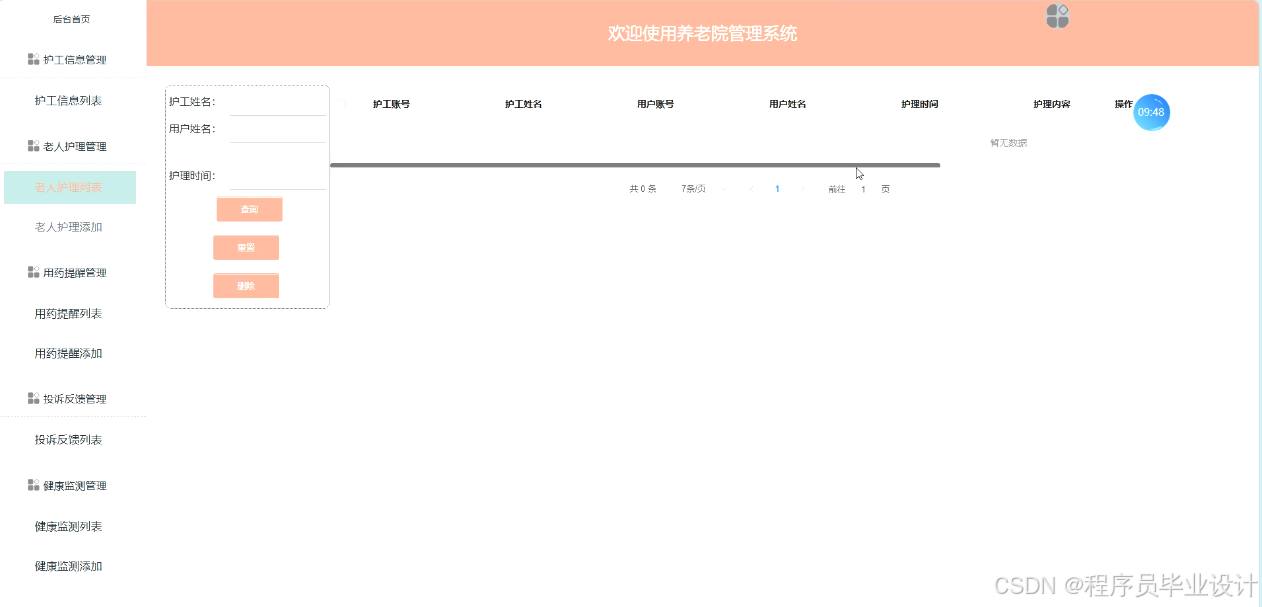Click the 用户姓名 column header
The image size is (1262, 607).
click(787, 104)
